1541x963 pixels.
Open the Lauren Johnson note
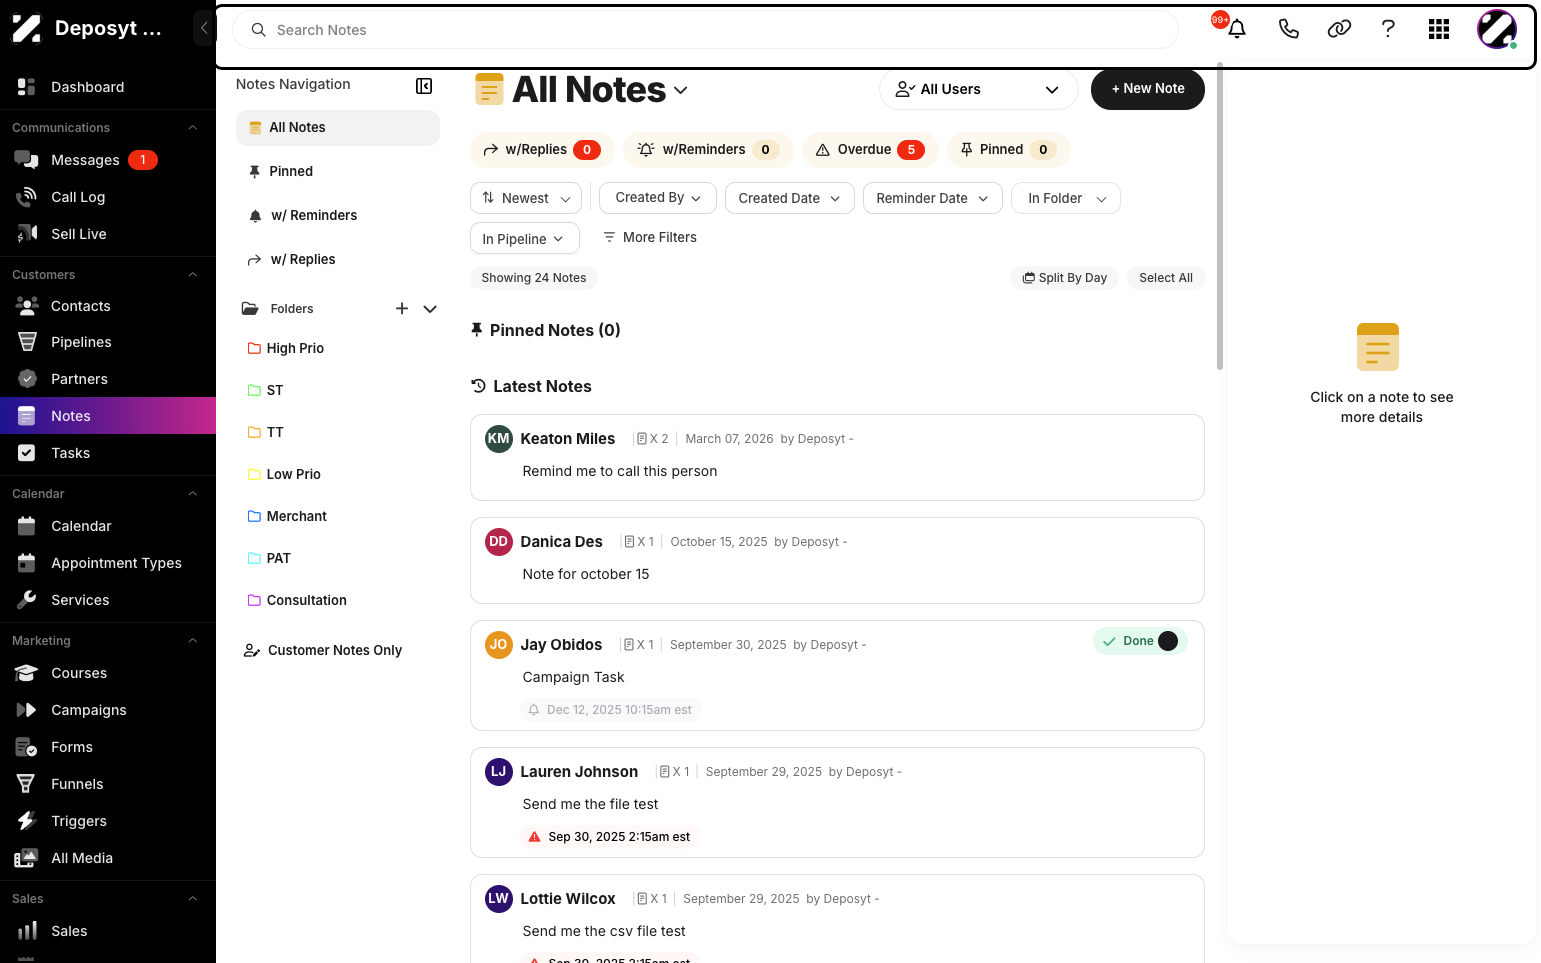[837, 802]
